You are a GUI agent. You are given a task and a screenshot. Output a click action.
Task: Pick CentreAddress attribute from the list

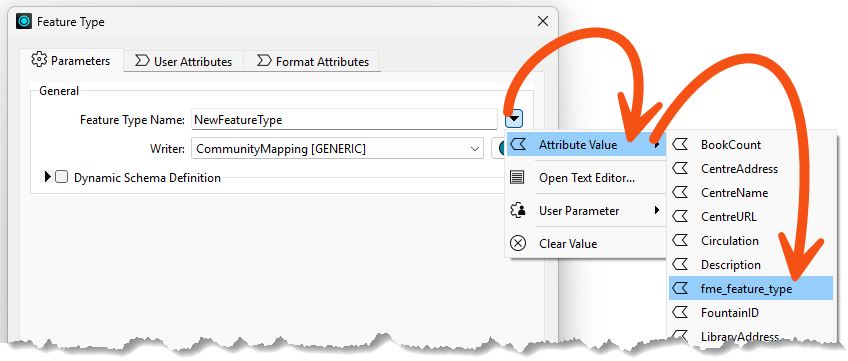point(751,169)
